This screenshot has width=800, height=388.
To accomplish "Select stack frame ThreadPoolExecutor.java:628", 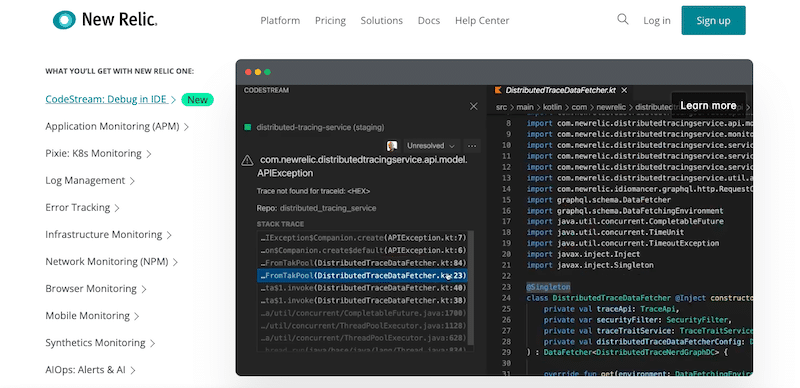I will click(x=363, y=338).
